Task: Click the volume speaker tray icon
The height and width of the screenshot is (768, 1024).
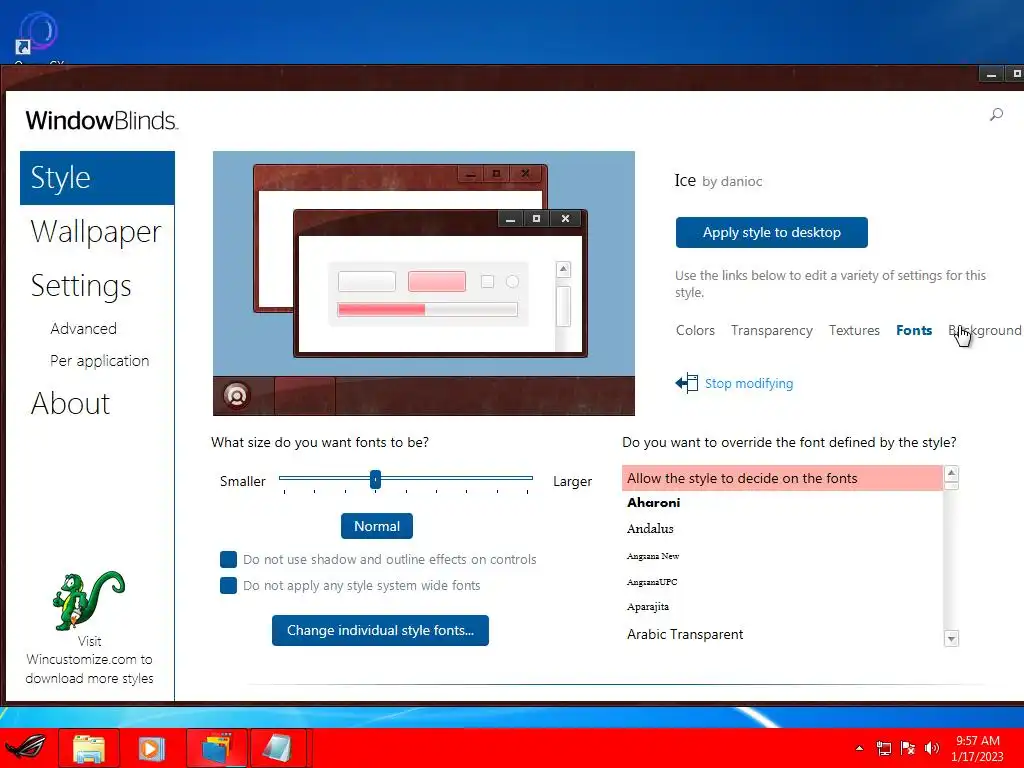Action: click(x=931, y=748)
